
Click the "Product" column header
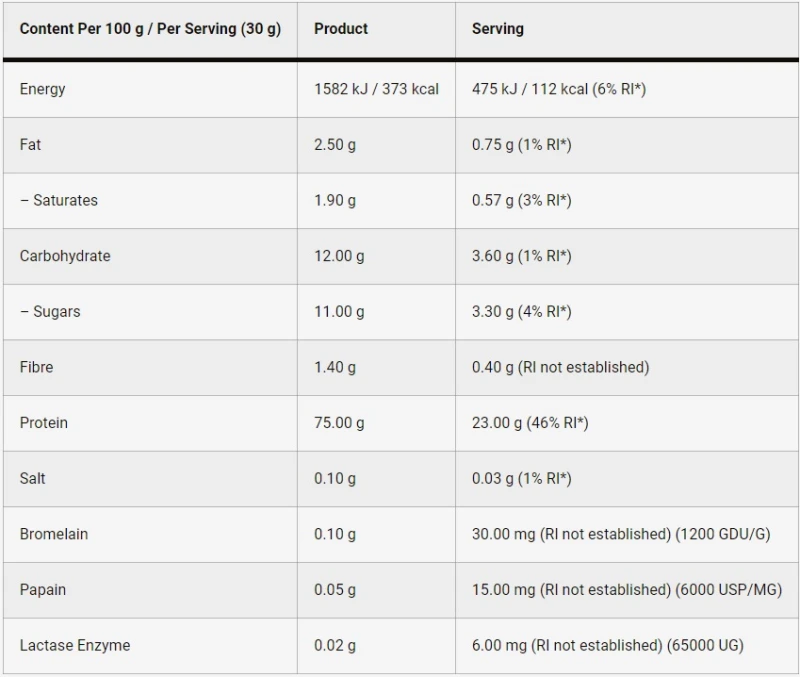click(341, 29)
